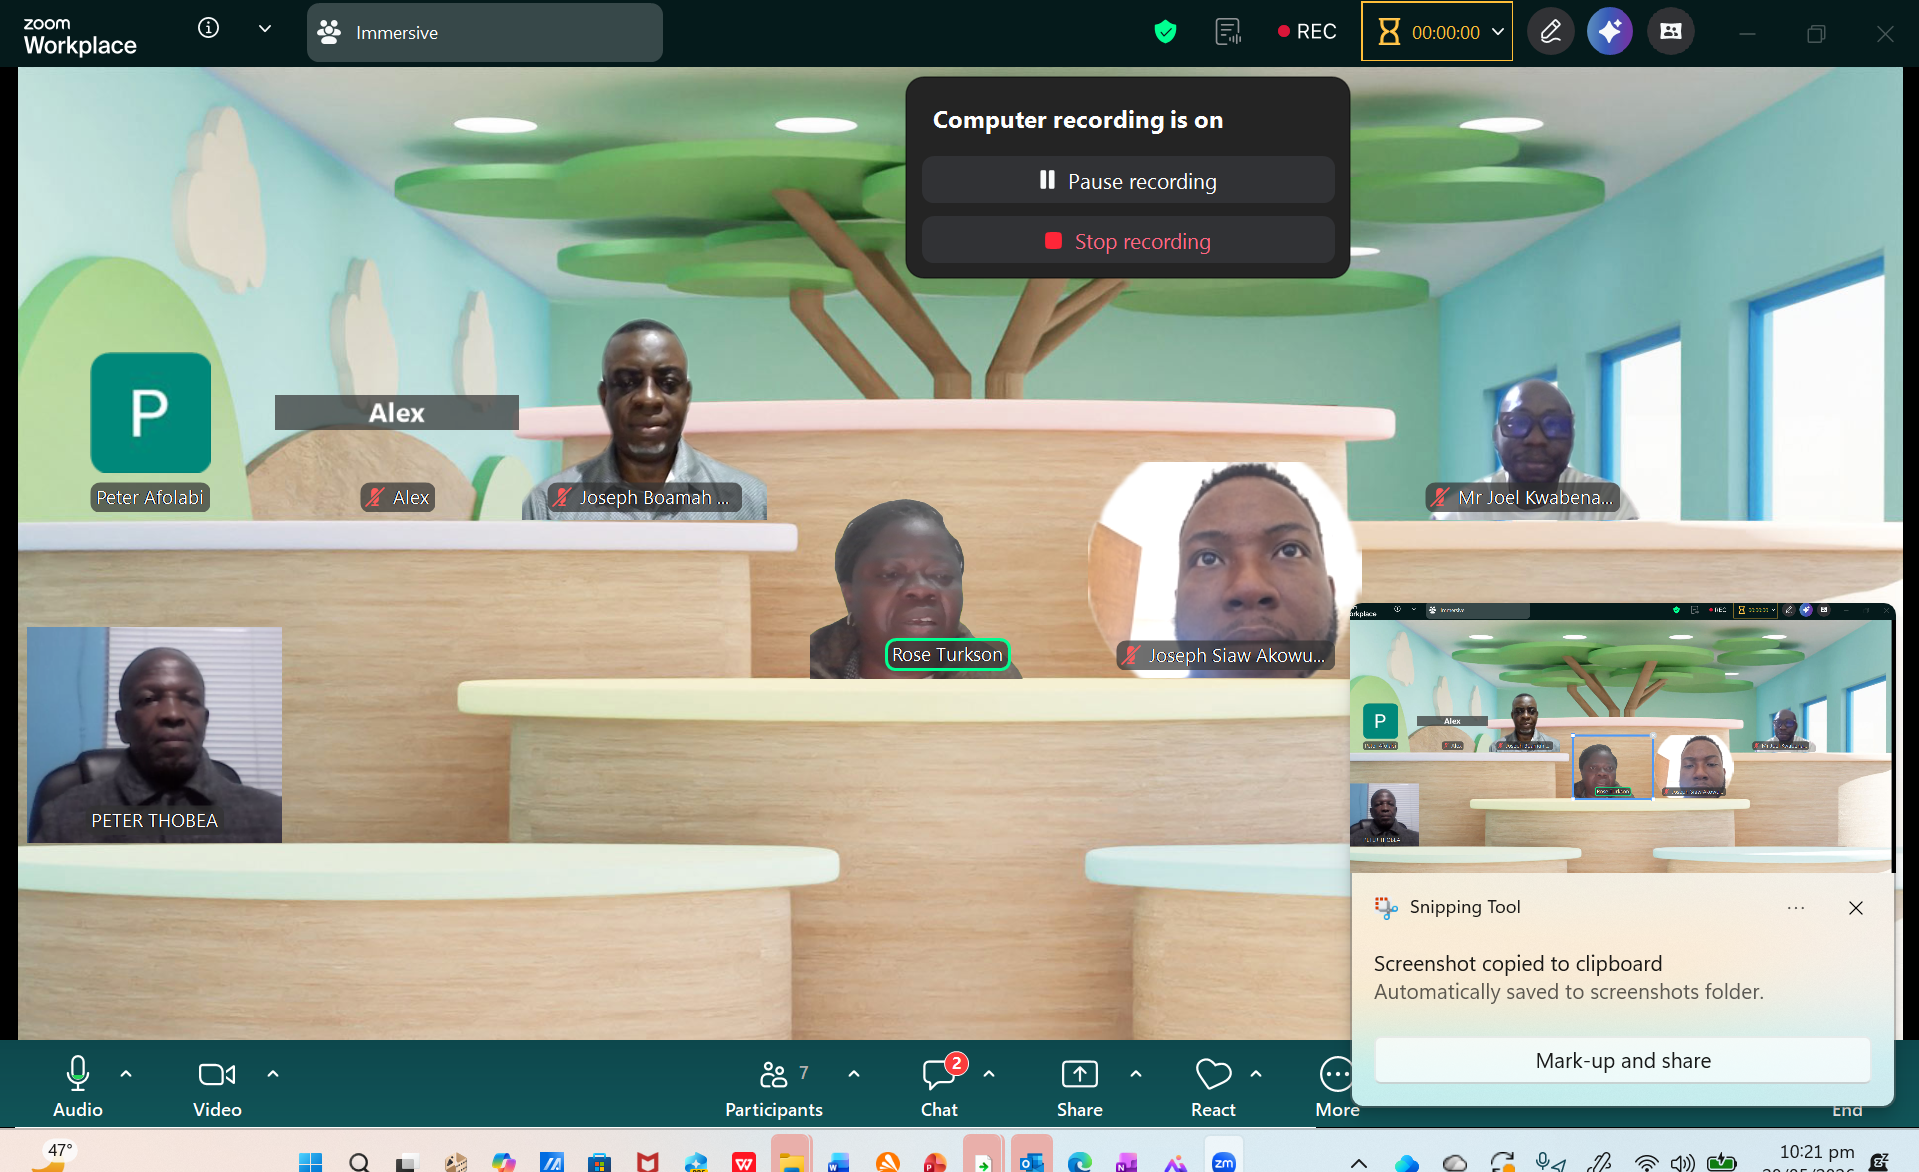1919x1172 pixels.
Task: Click muted mic icon on Alex's label
Action: point(375,497)
